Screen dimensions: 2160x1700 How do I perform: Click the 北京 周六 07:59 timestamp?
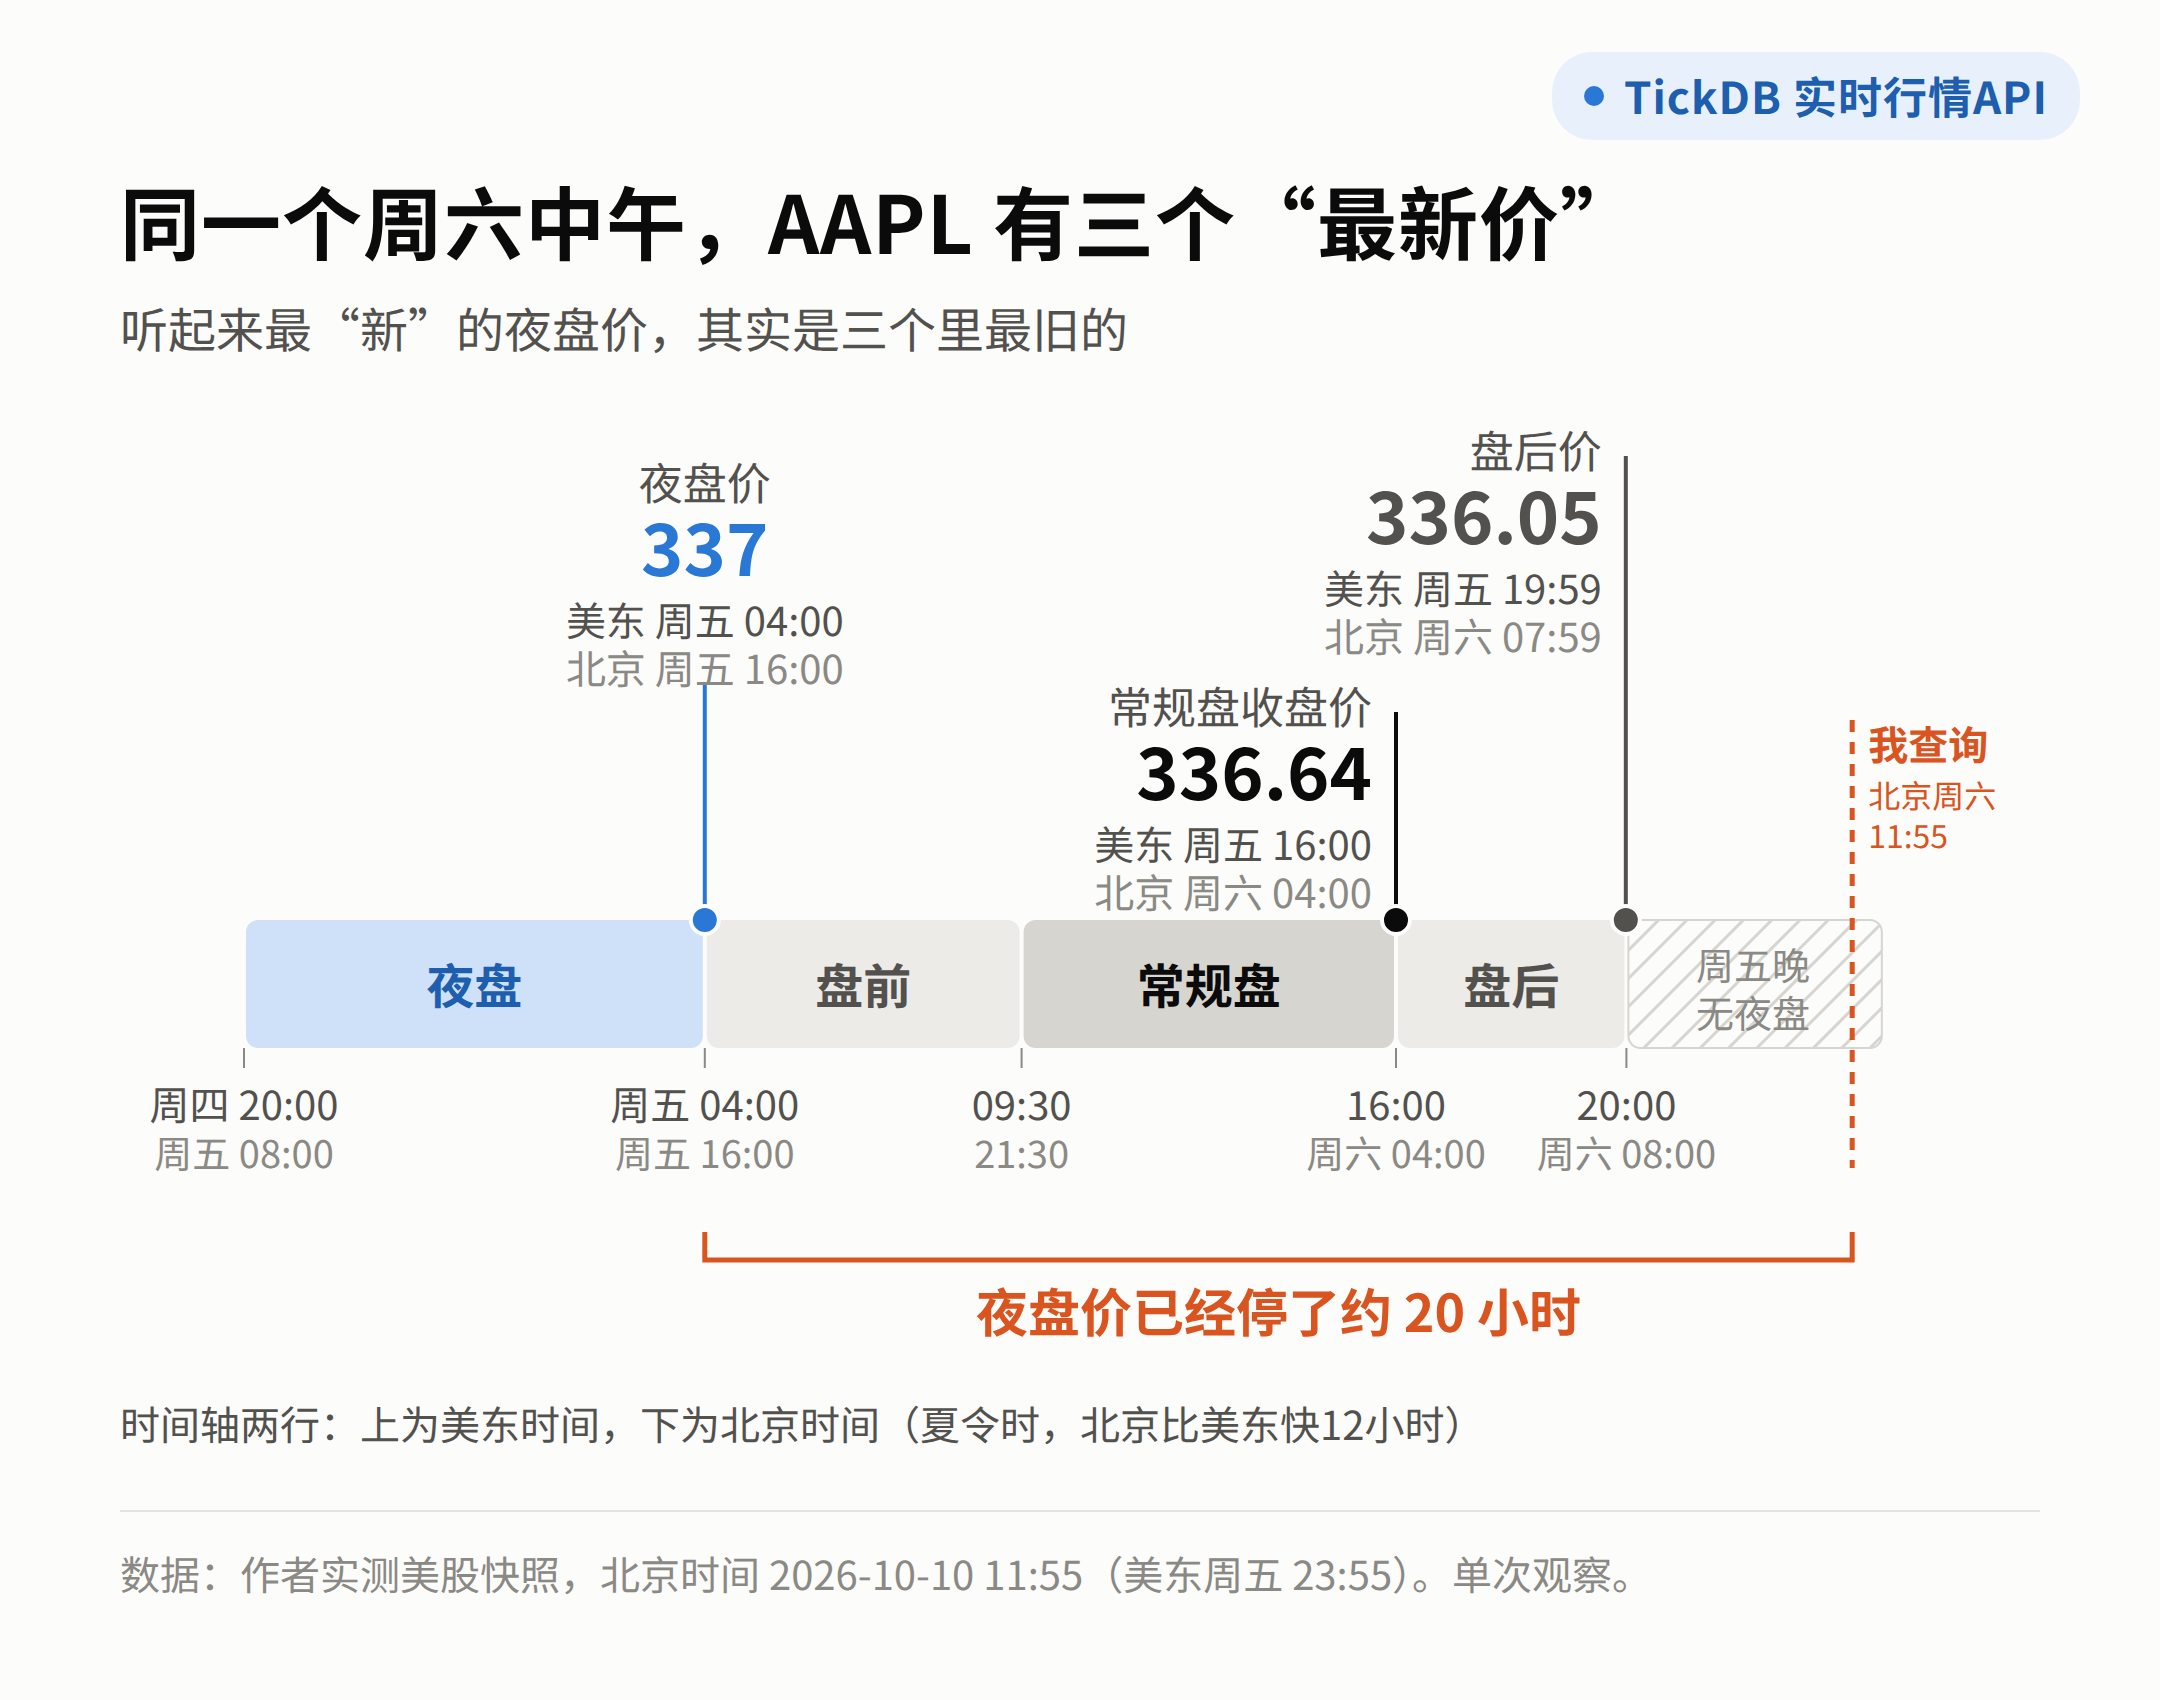coord(1463,638)
